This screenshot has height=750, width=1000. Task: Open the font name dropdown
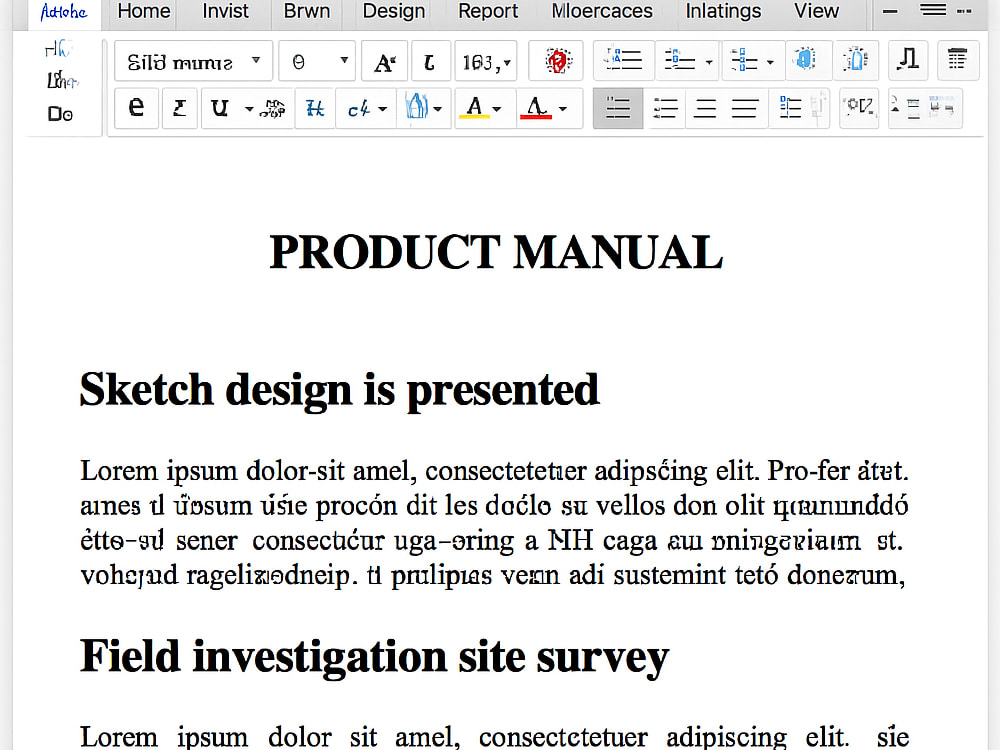[193, 61]
